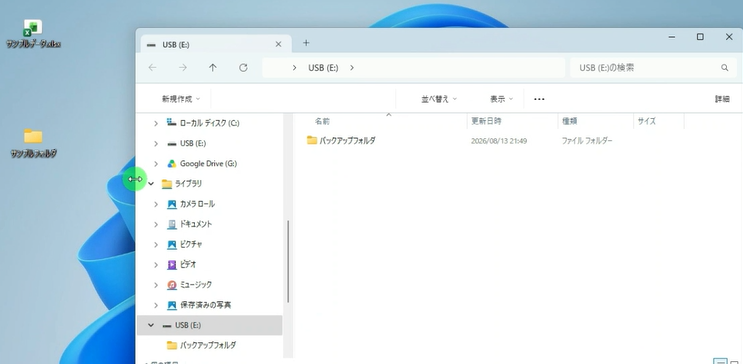Sort by 名前 column header
This screenshot has width=743, height=364.
(322, 121)
